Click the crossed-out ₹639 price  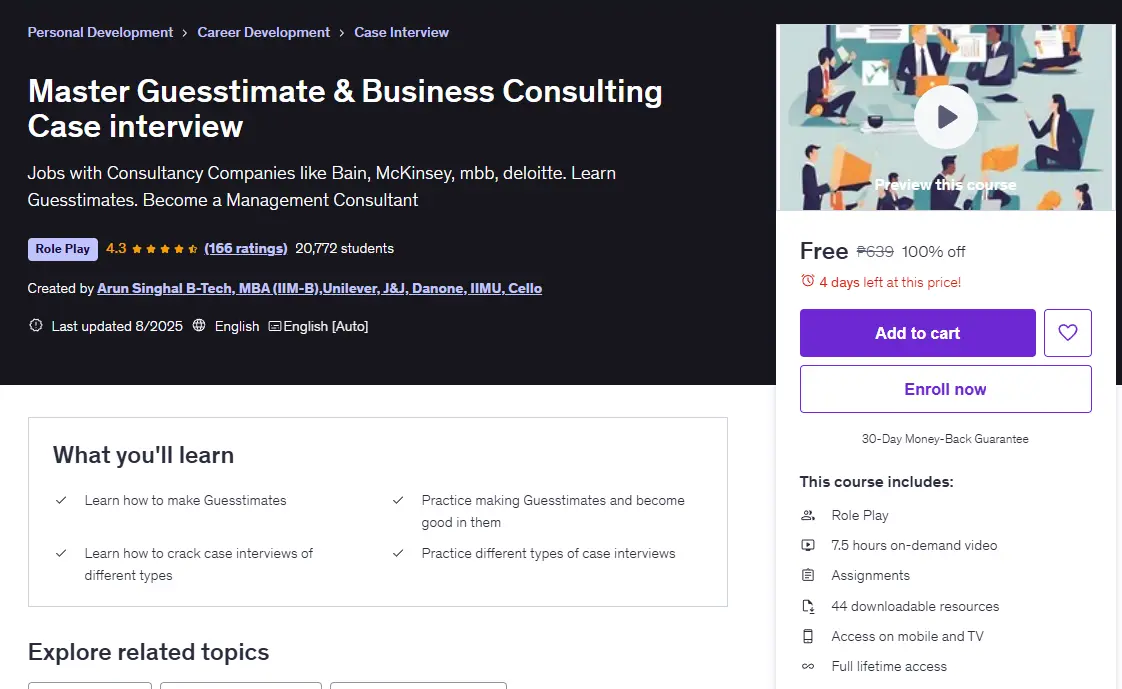pos(875,252)
